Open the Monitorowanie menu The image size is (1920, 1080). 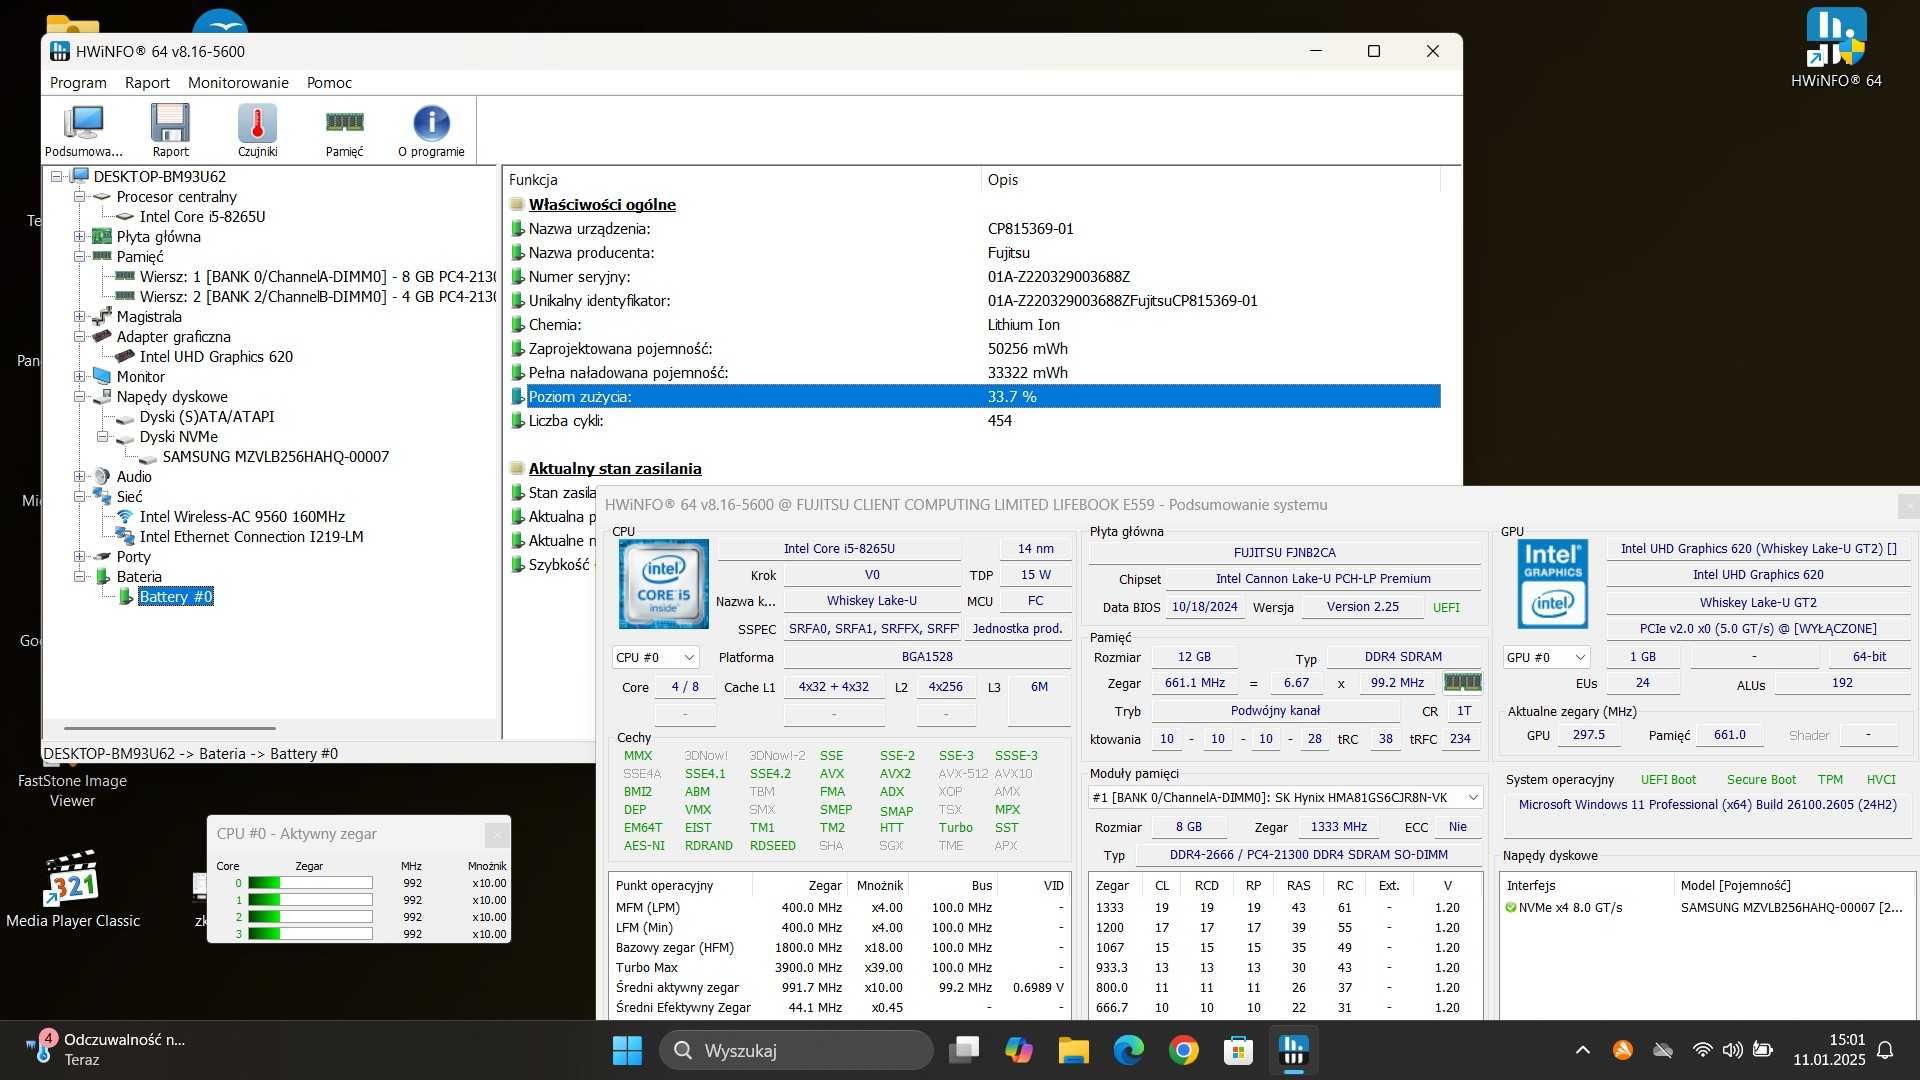coord(238,83)
